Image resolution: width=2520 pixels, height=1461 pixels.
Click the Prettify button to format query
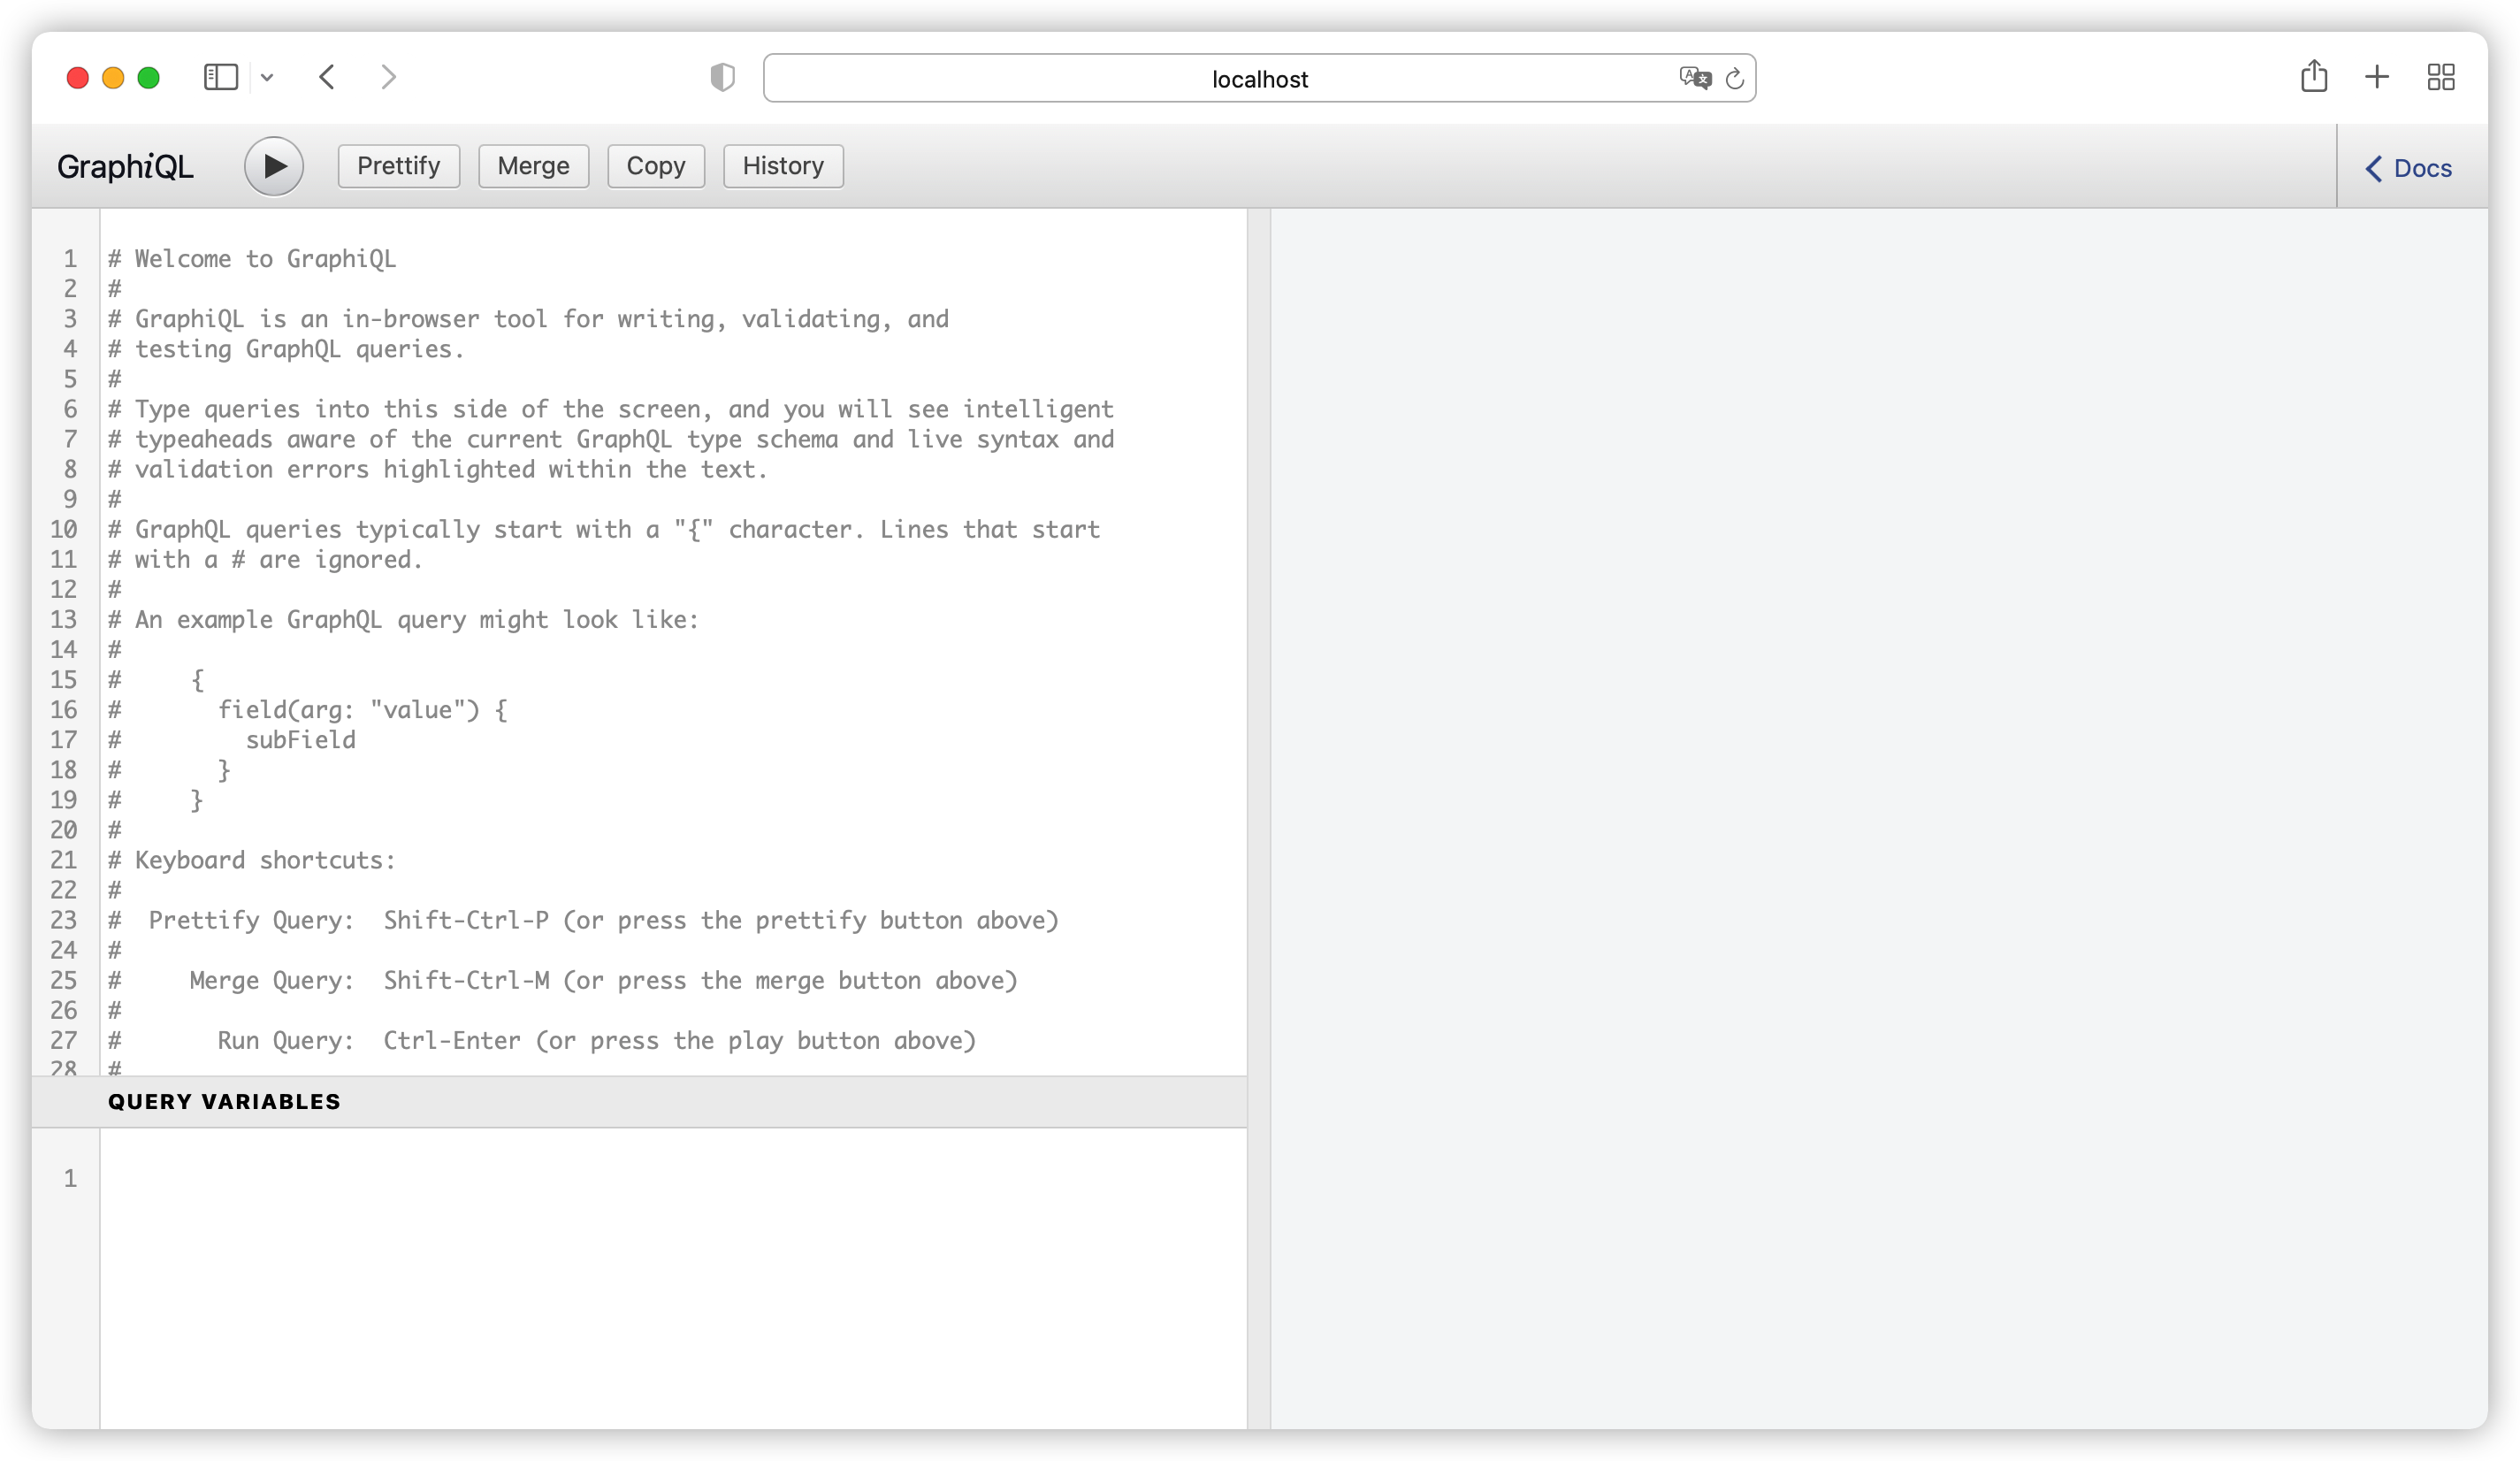click(396, 165)
